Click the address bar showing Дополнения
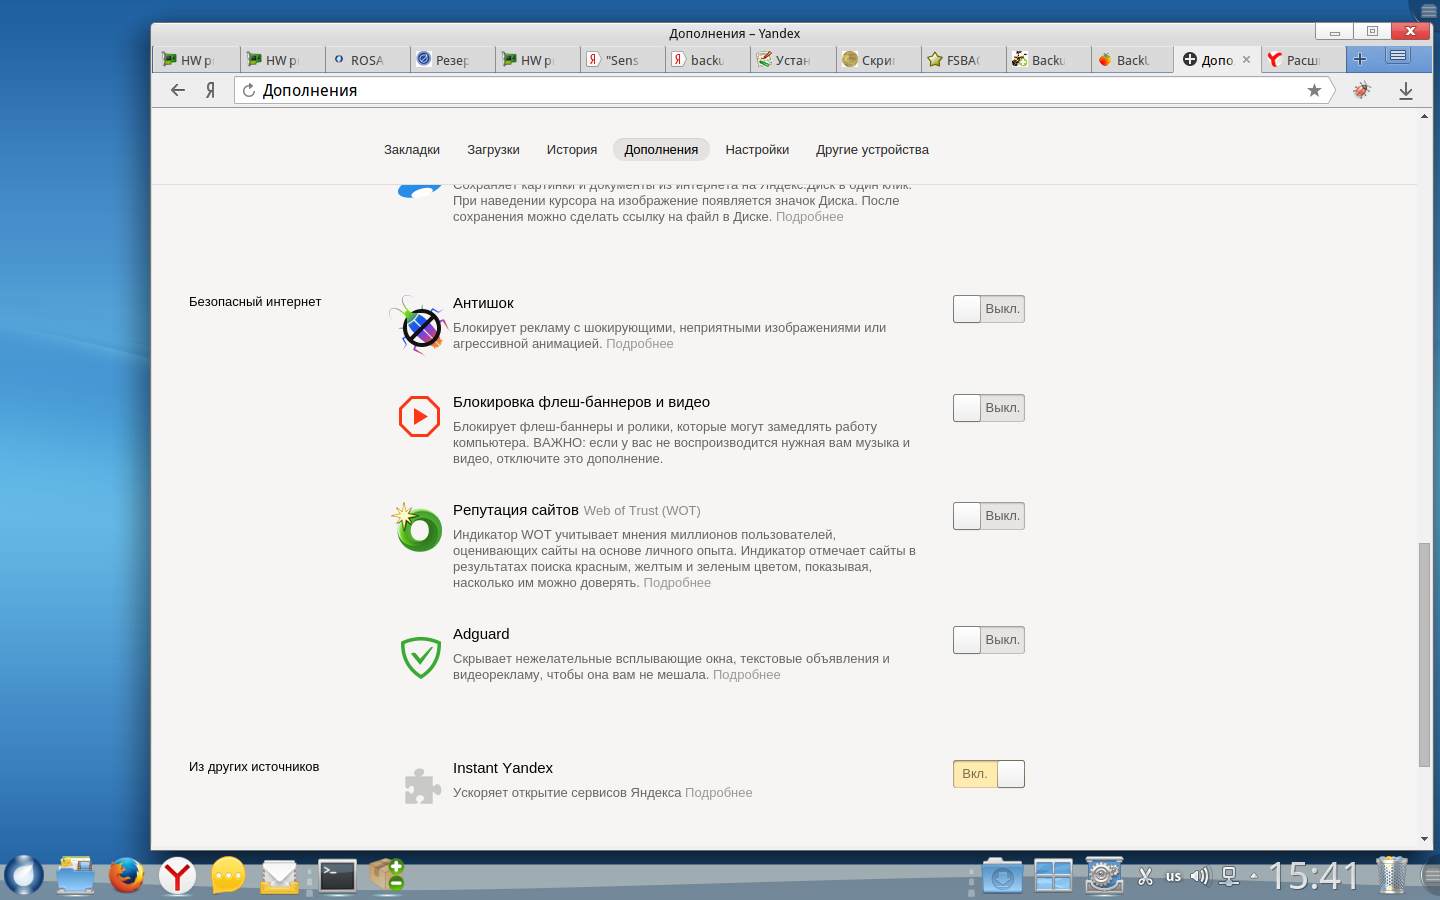 (784, 90)
